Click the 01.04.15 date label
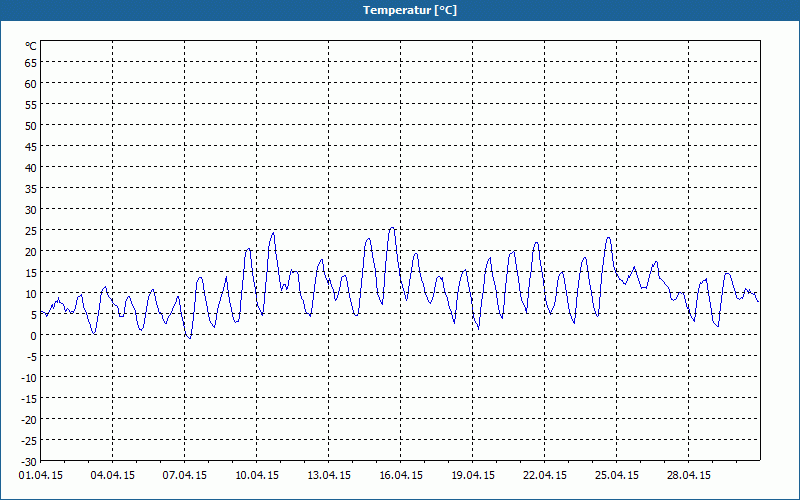 41,476
